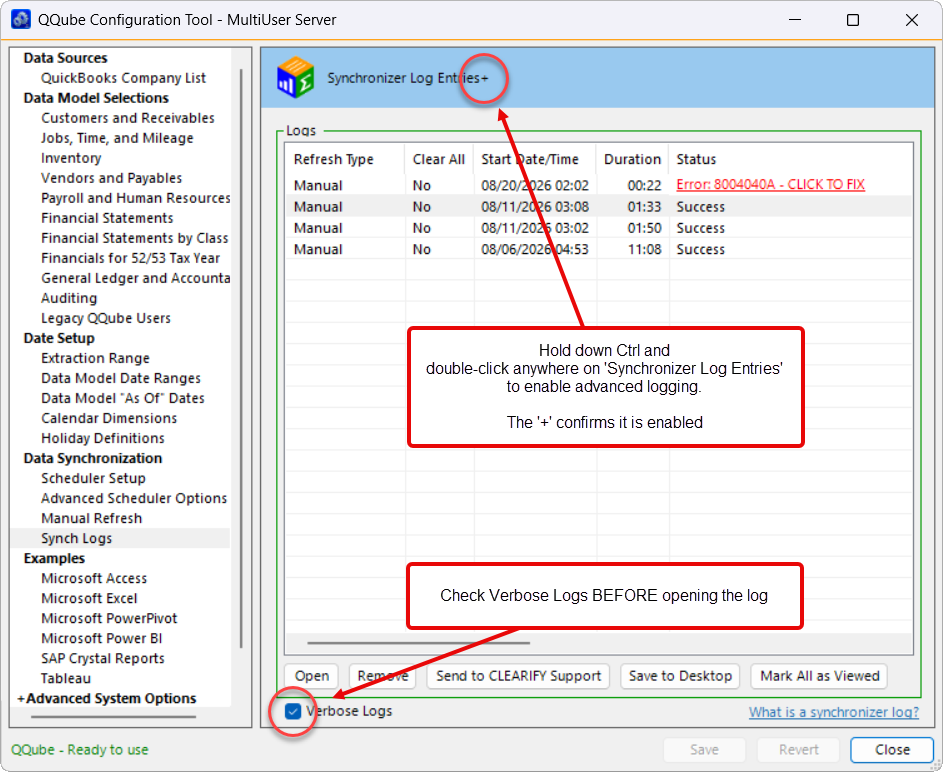Image resolution: width=943 pixels, height=772 pixels.
Task: Open Data Model "As Of" Dates
Action: click(x=123, y=398)
